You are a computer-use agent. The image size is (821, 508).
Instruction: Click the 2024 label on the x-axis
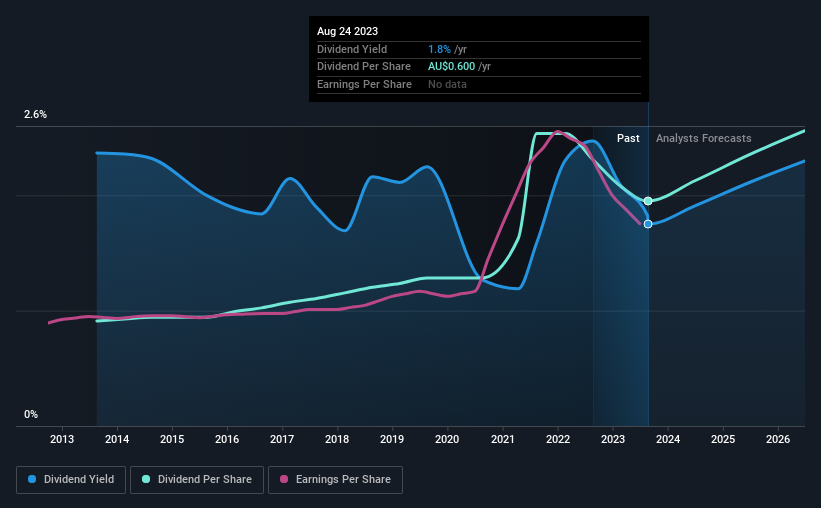668,439
